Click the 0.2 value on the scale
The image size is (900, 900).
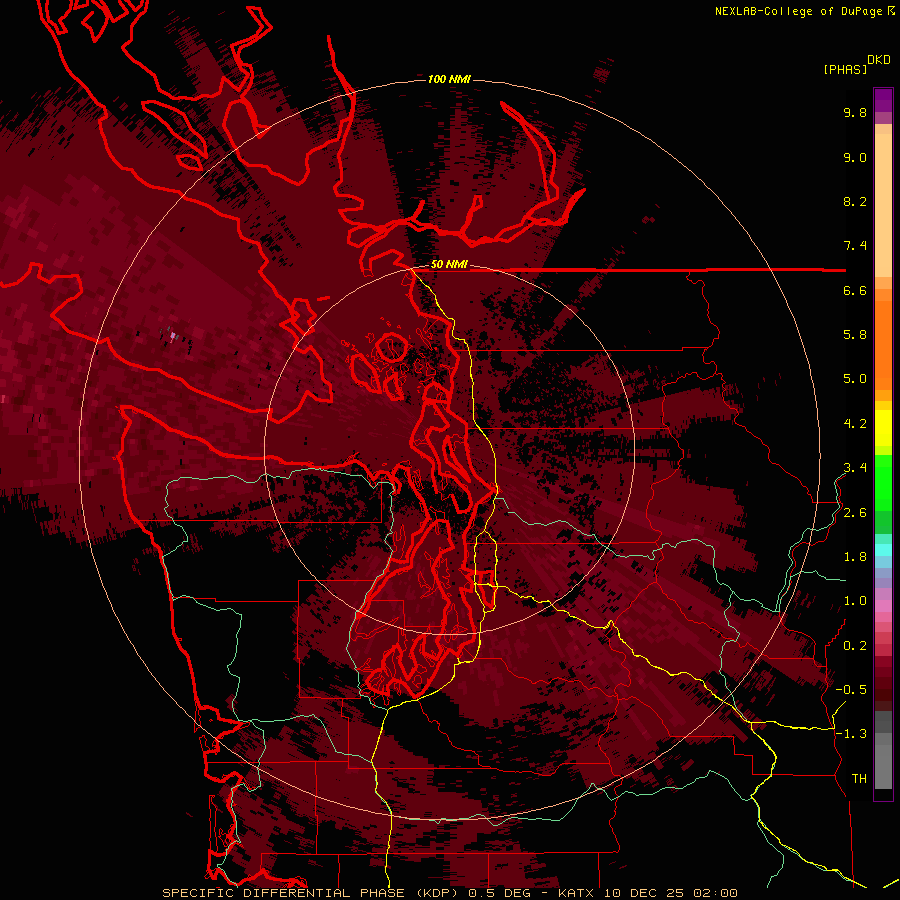click(x=855, y=646)
